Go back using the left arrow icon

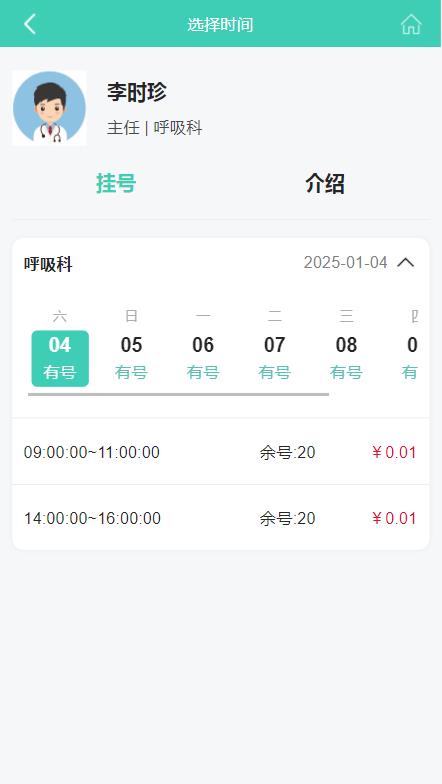click(30, 24)
